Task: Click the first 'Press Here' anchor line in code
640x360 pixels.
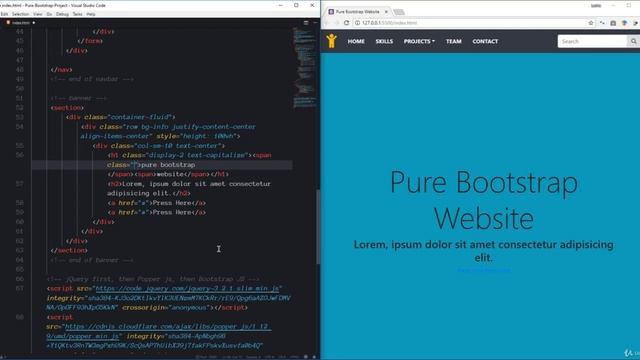Action: pyautogui.click(x=157, y=203)
